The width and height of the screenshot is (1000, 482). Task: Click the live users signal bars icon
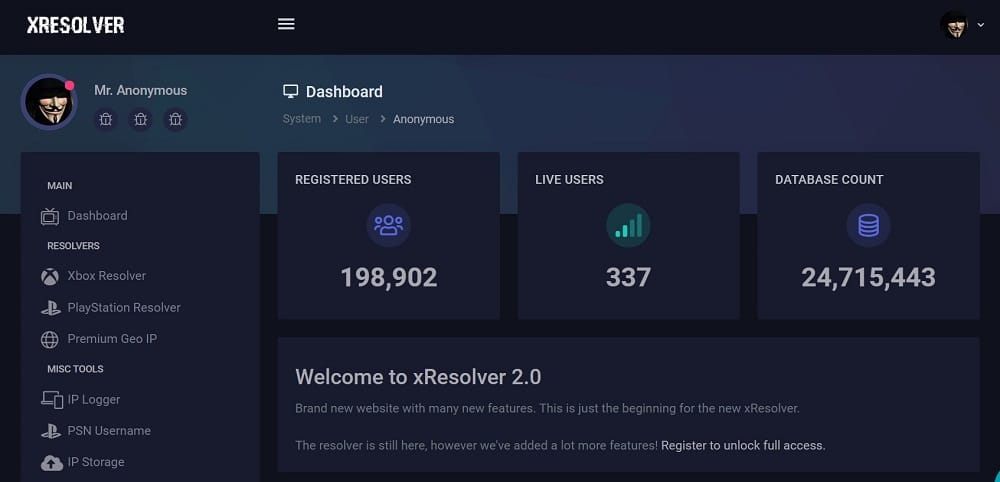coord(628,226)
